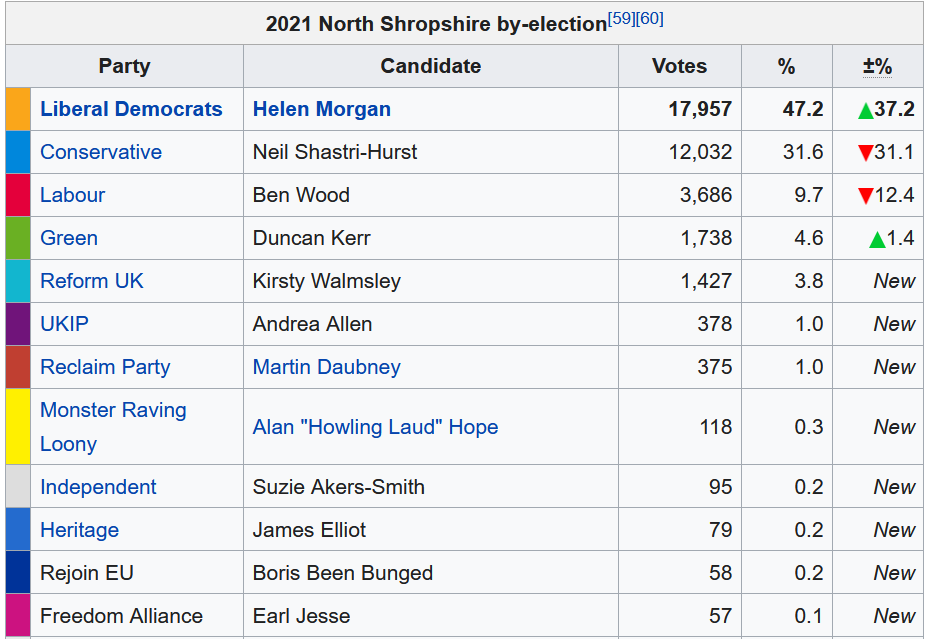Viewport: 933px width, 639px height.
Task: Open Alan "Howling Laud" Hope link
Action: (x=375, y=427)
